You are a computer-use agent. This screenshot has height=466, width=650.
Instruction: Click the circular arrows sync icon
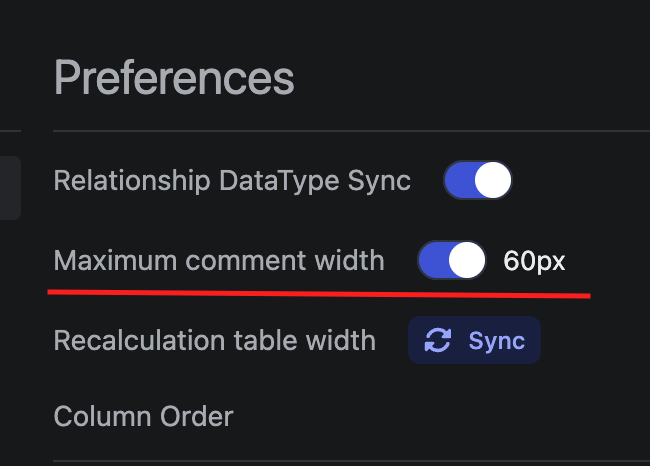pos(437,340)
